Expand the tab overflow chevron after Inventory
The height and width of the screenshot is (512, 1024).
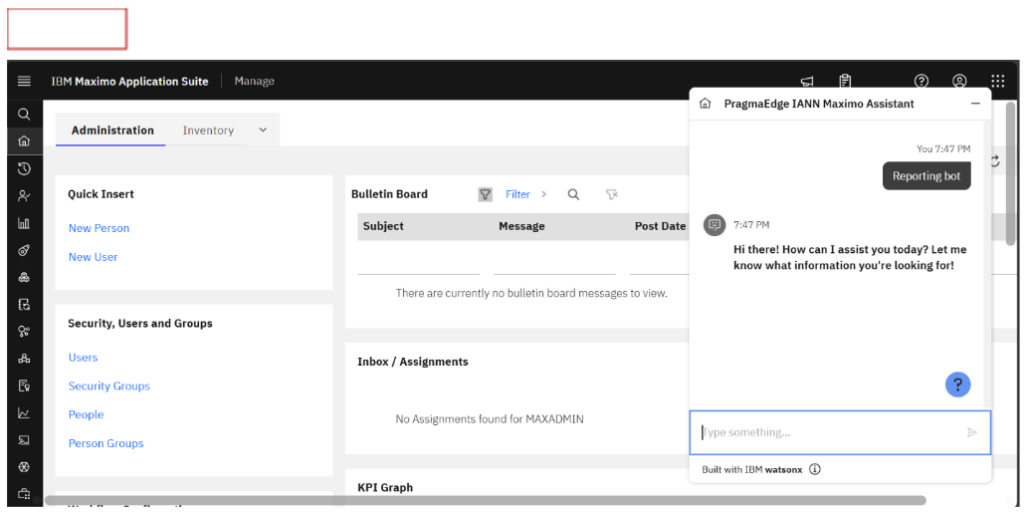tap(263, 130)
